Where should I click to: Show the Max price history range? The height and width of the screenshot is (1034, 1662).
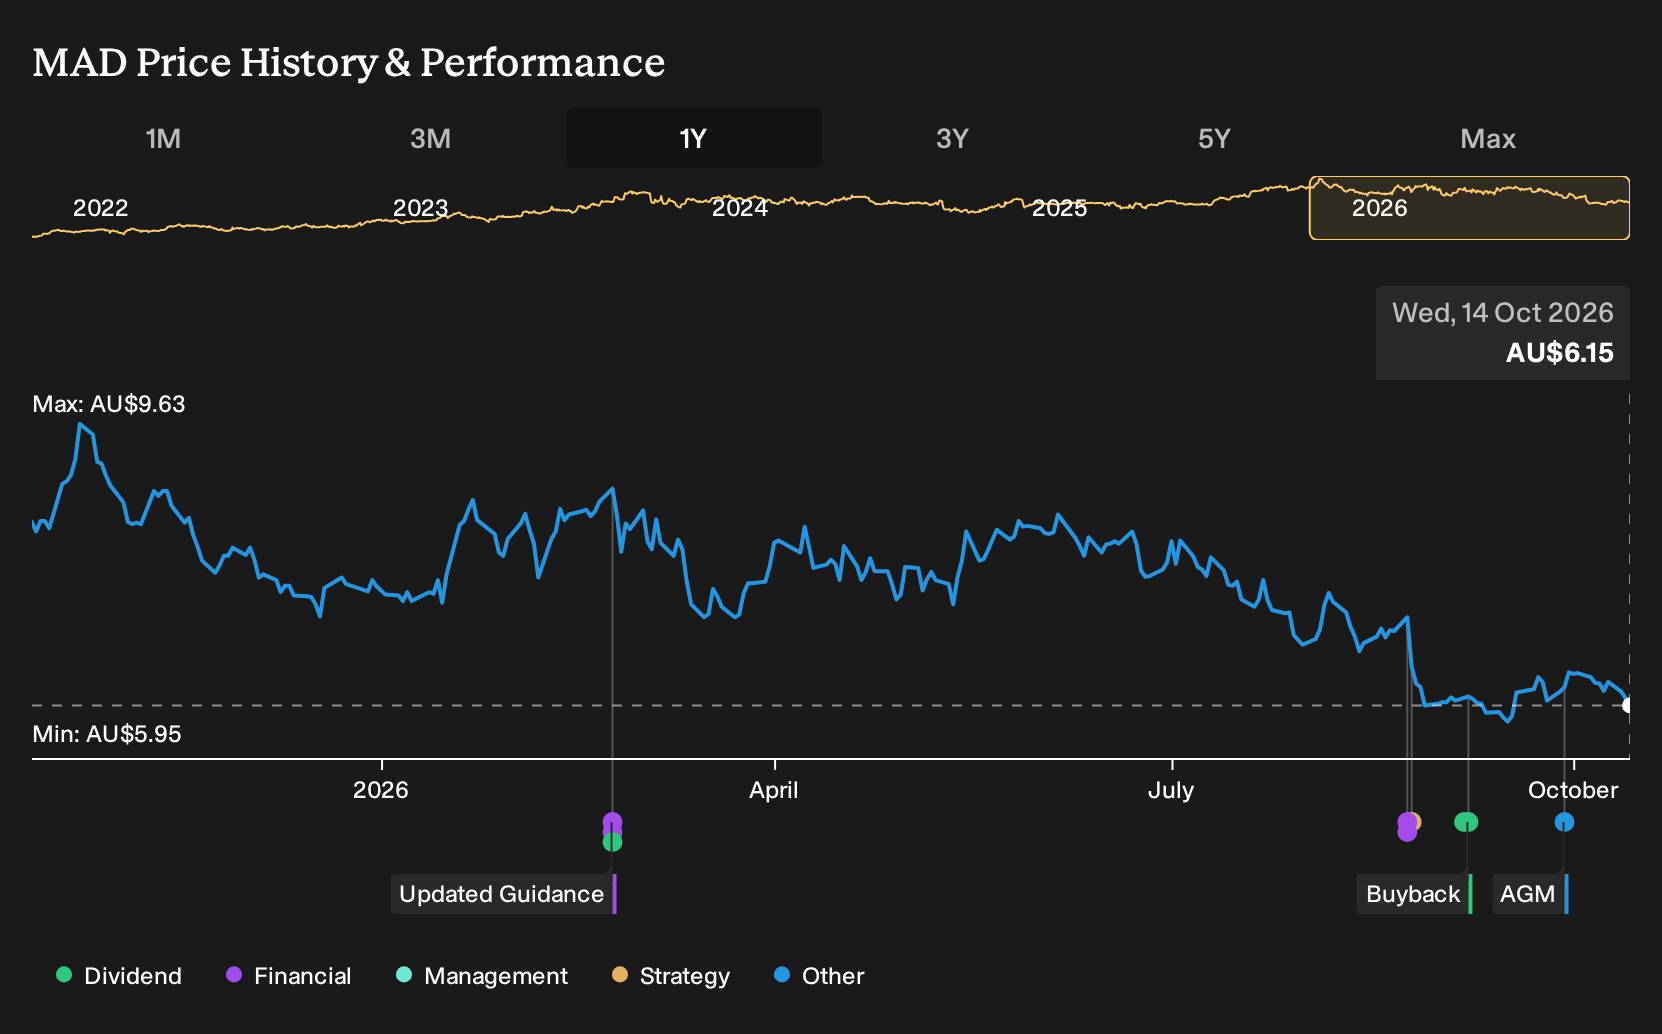point(1488,138)
